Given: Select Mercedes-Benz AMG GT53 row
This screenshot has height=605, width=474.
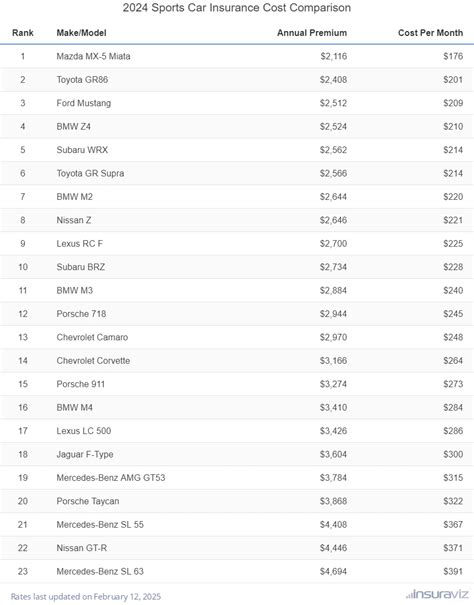Looking at the screenshot, I should 237,478.
